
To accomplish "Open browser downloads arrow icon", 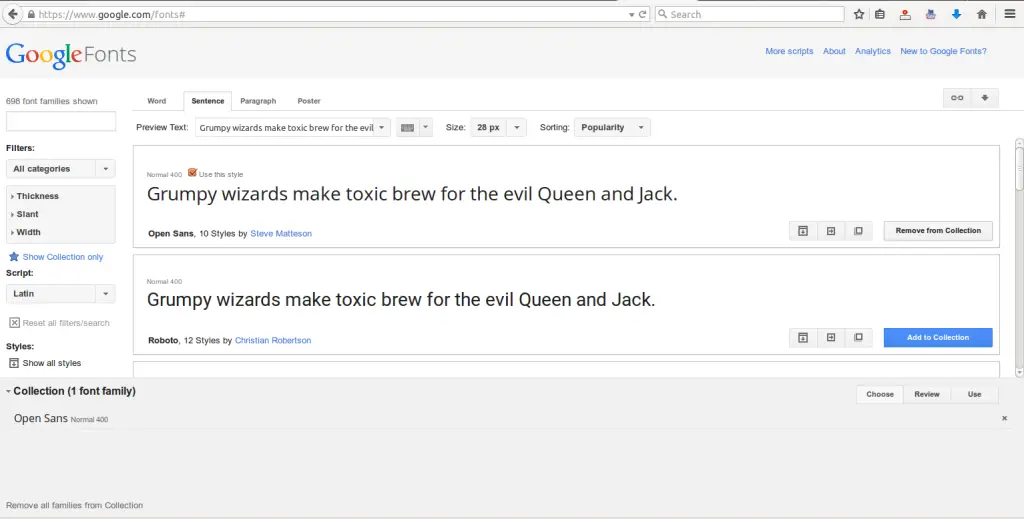I will tap(956, 14).
